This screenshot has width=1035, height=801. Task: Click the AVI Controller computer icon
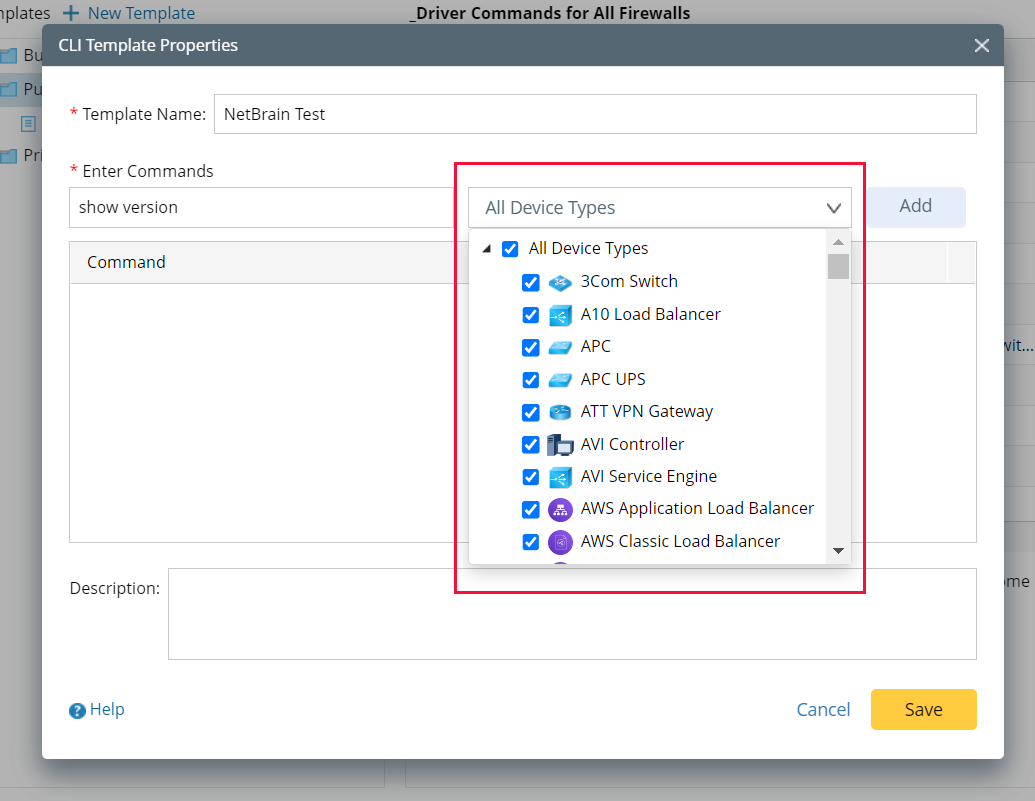(x=560, y=444)
